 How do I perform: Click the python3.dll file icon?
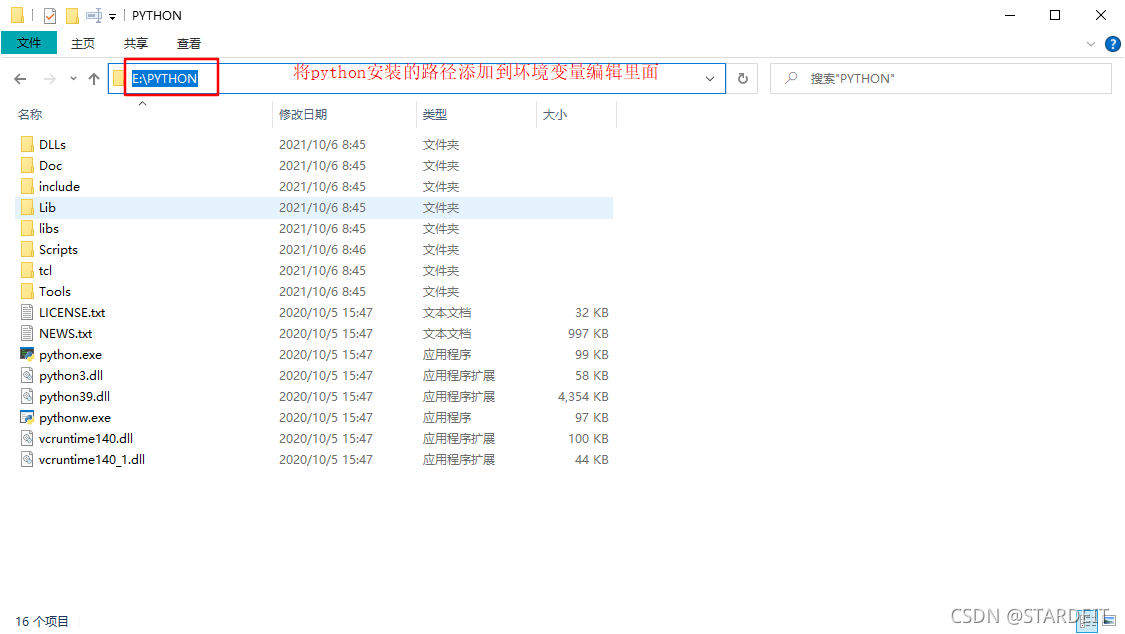(x=27, y=375)
